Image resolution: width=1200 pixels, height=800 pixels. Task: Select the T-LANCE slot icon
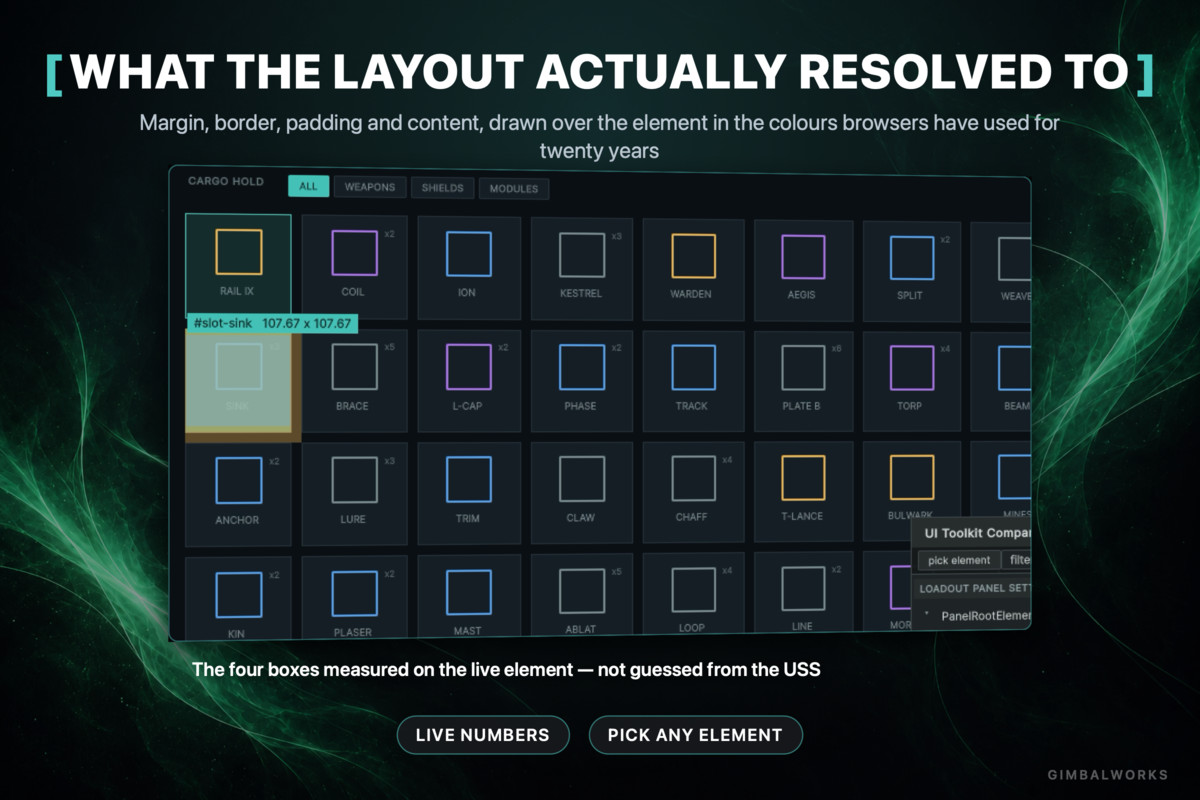[x=803, y=478]
